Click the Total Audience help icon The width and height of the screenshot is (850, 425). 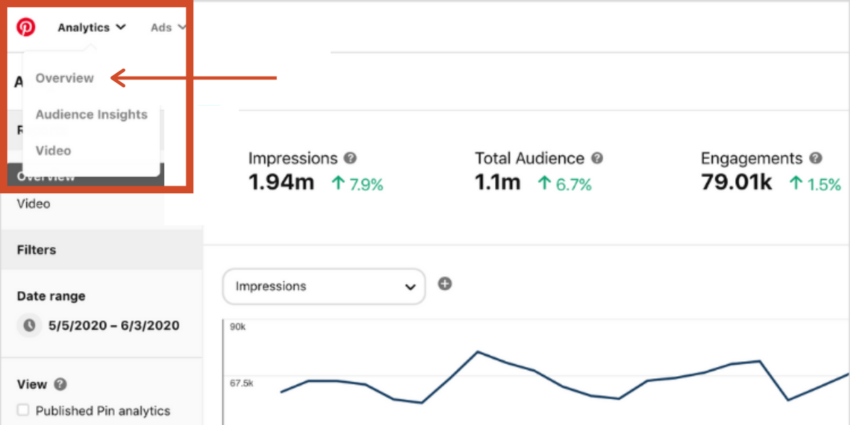coord(597,158)
